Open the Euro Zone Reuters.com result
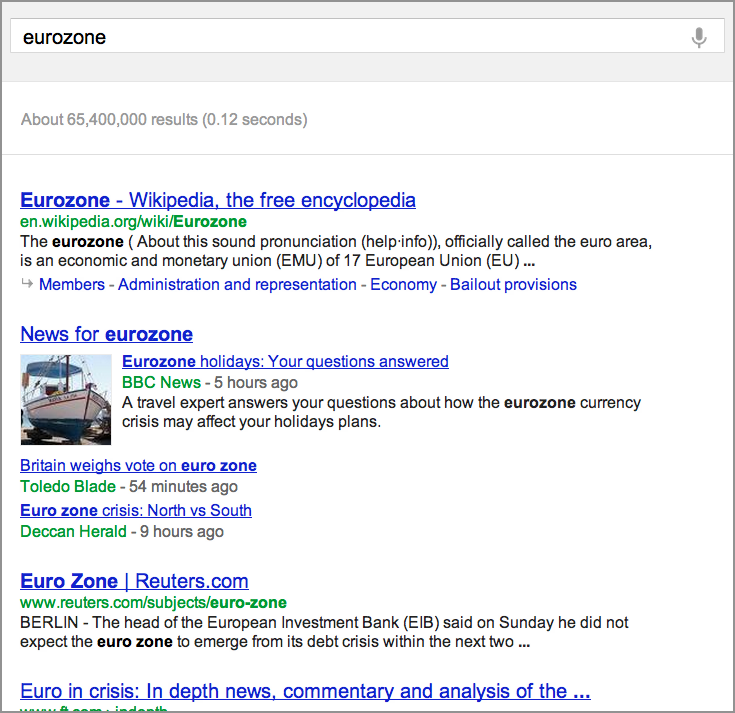 134,581
